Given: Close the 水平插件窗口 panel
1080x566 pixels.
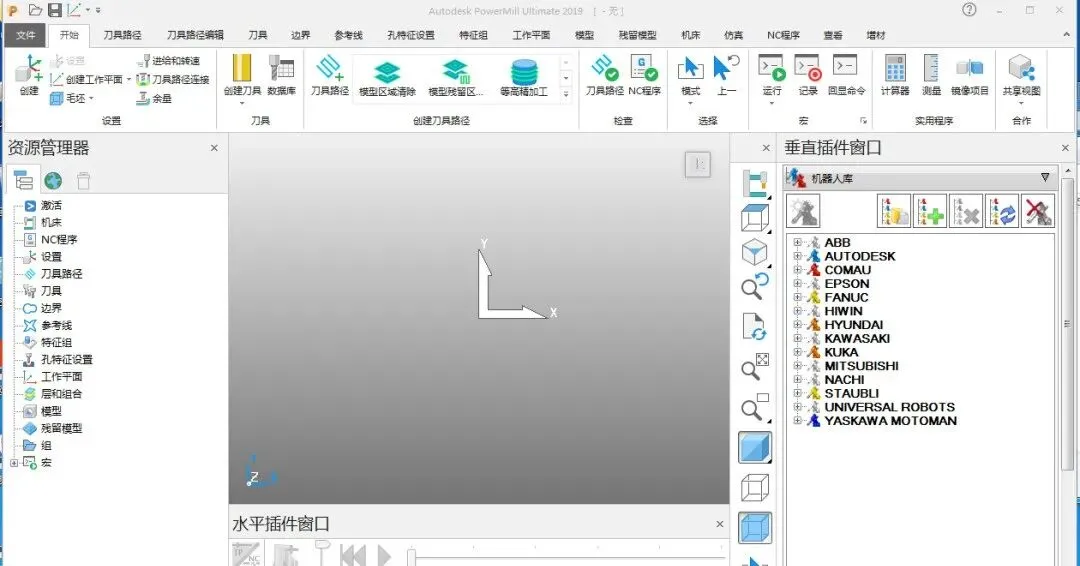Looking at the screenshot, I should pyautogui.click(x=720, y=524).
